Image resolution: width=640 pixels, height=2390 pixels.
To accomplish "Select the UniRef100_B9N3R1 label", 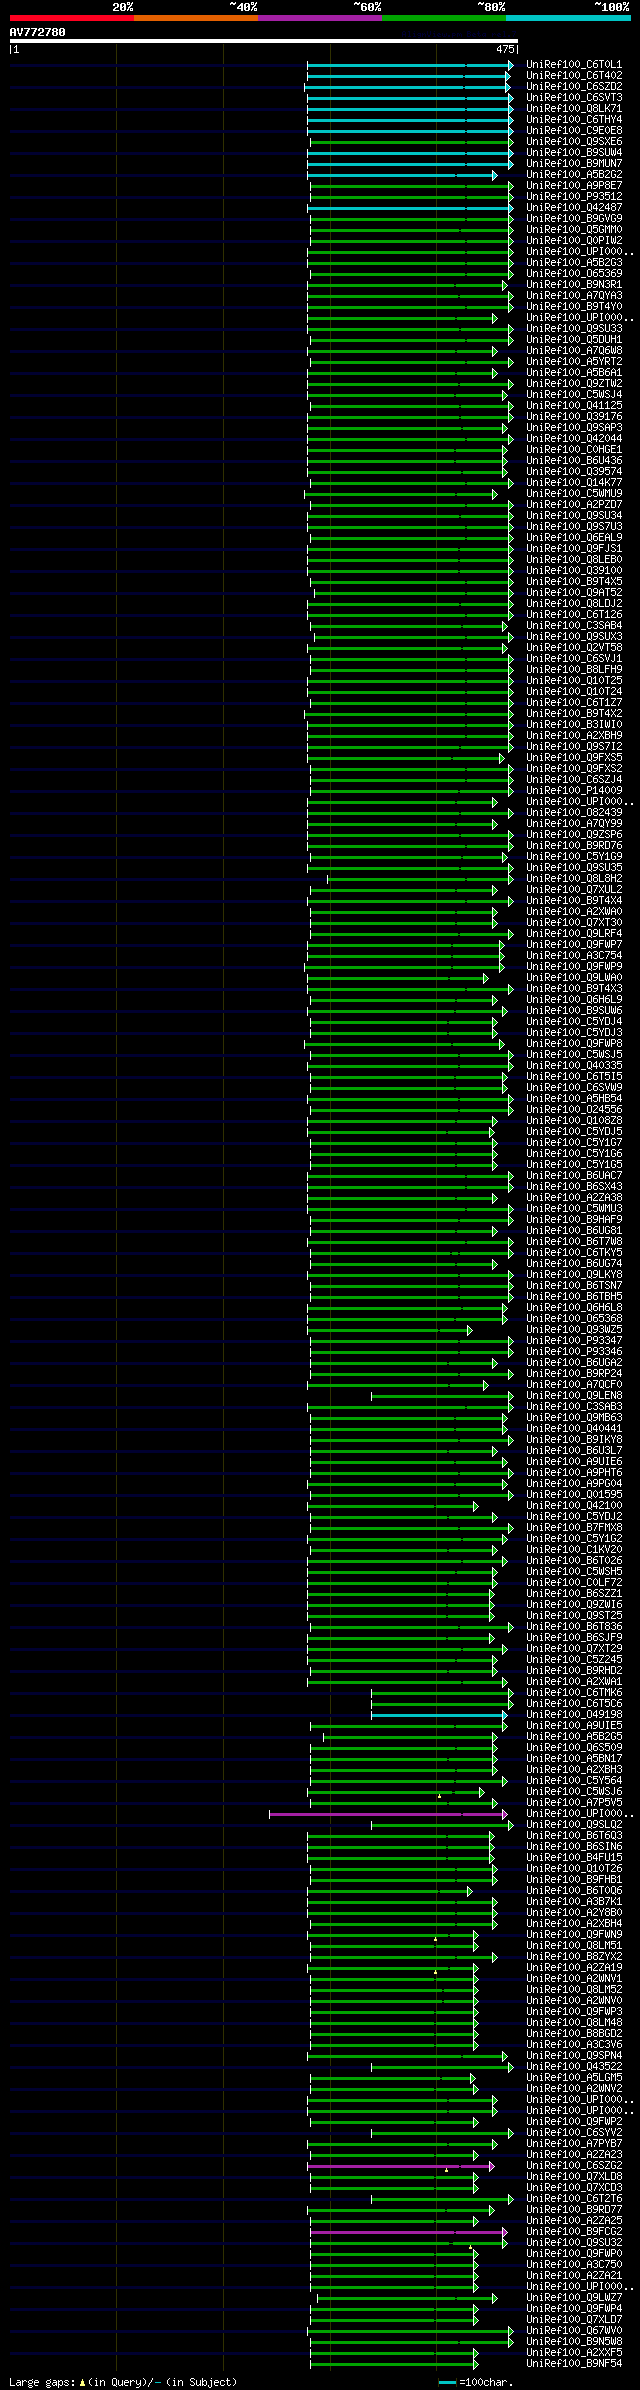I will point(574,284).
